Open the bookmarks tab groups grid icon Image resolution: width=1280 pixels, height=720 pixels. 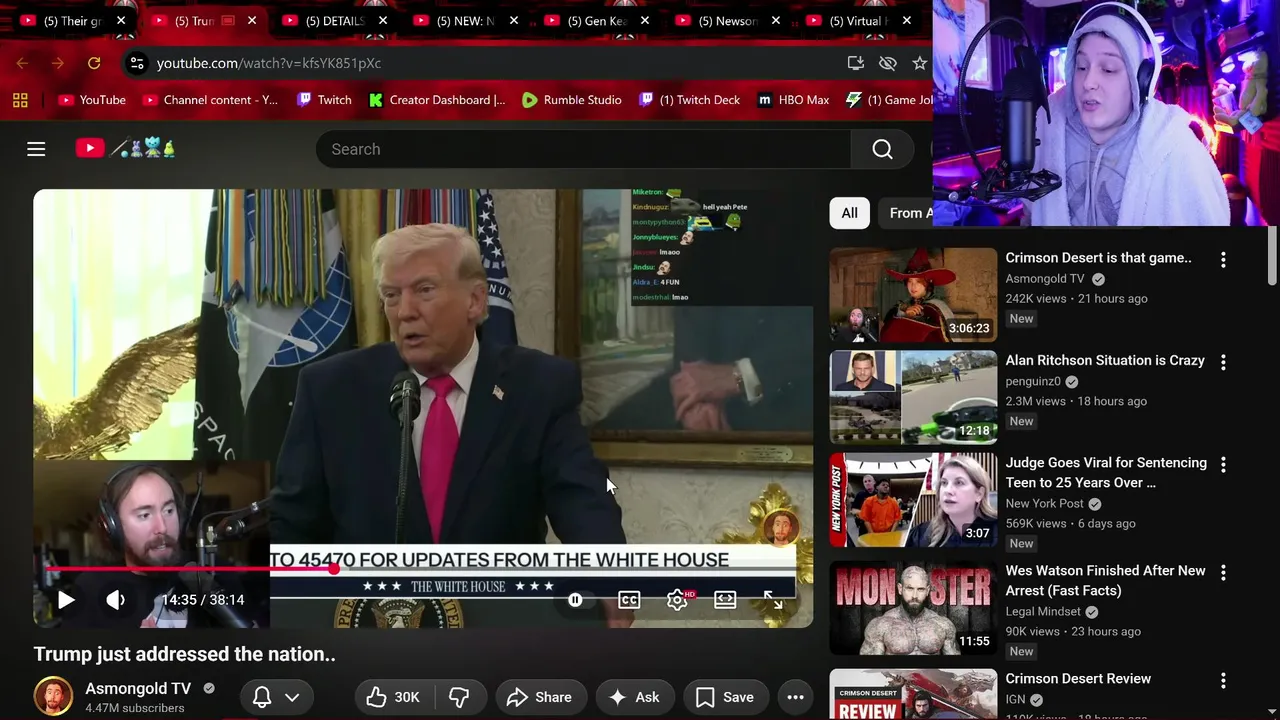pos(20,100)
